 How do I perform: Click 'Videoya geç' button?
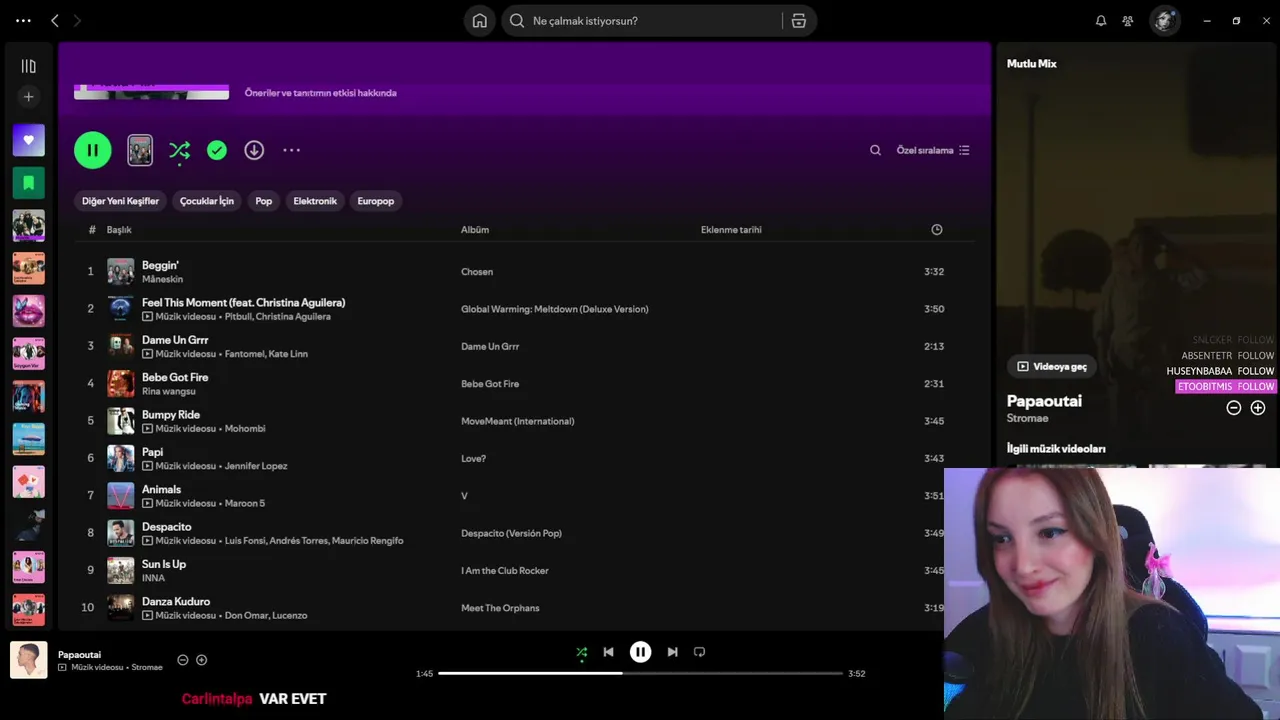[x=1052, y=367]
